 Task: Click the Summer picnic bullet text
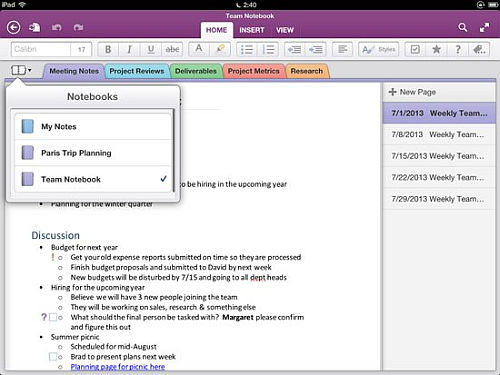75,337
